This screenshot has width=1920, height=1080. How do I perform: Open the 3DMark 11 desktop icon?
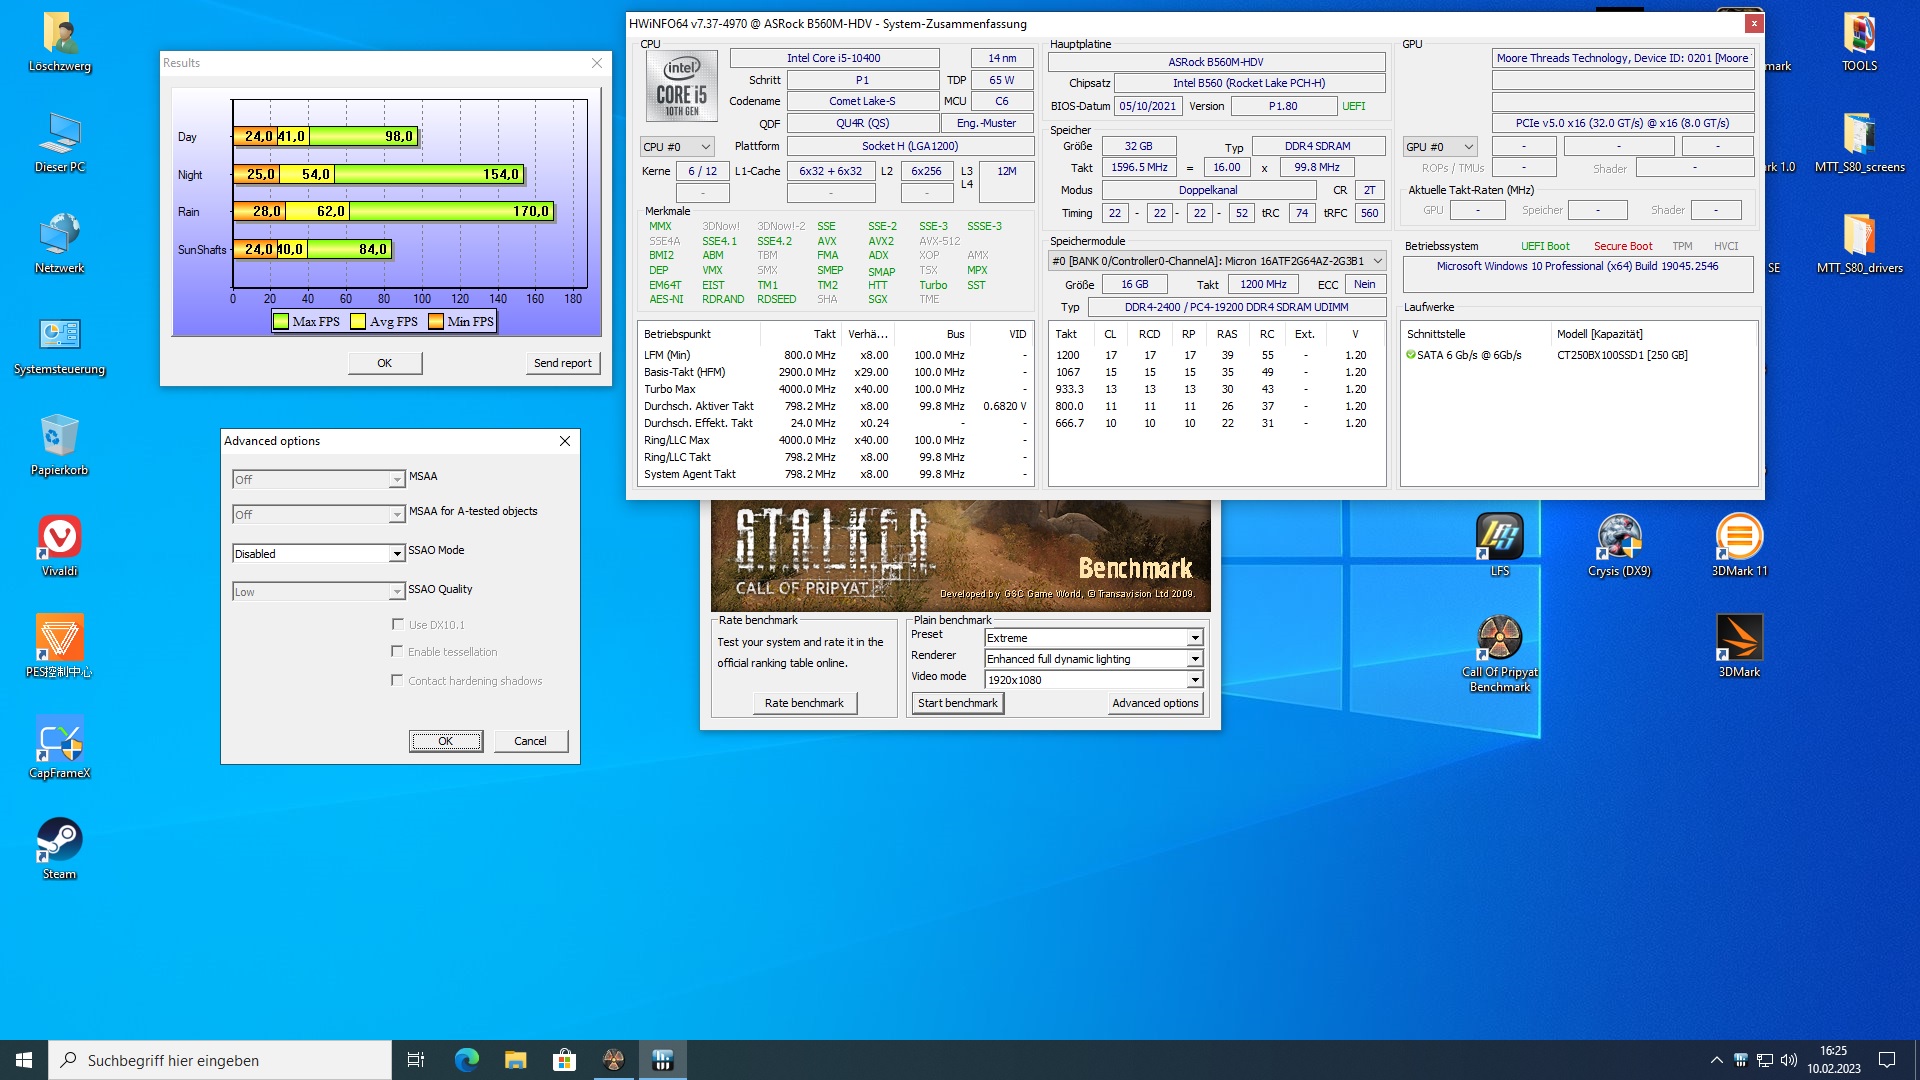click(1739, 538)
